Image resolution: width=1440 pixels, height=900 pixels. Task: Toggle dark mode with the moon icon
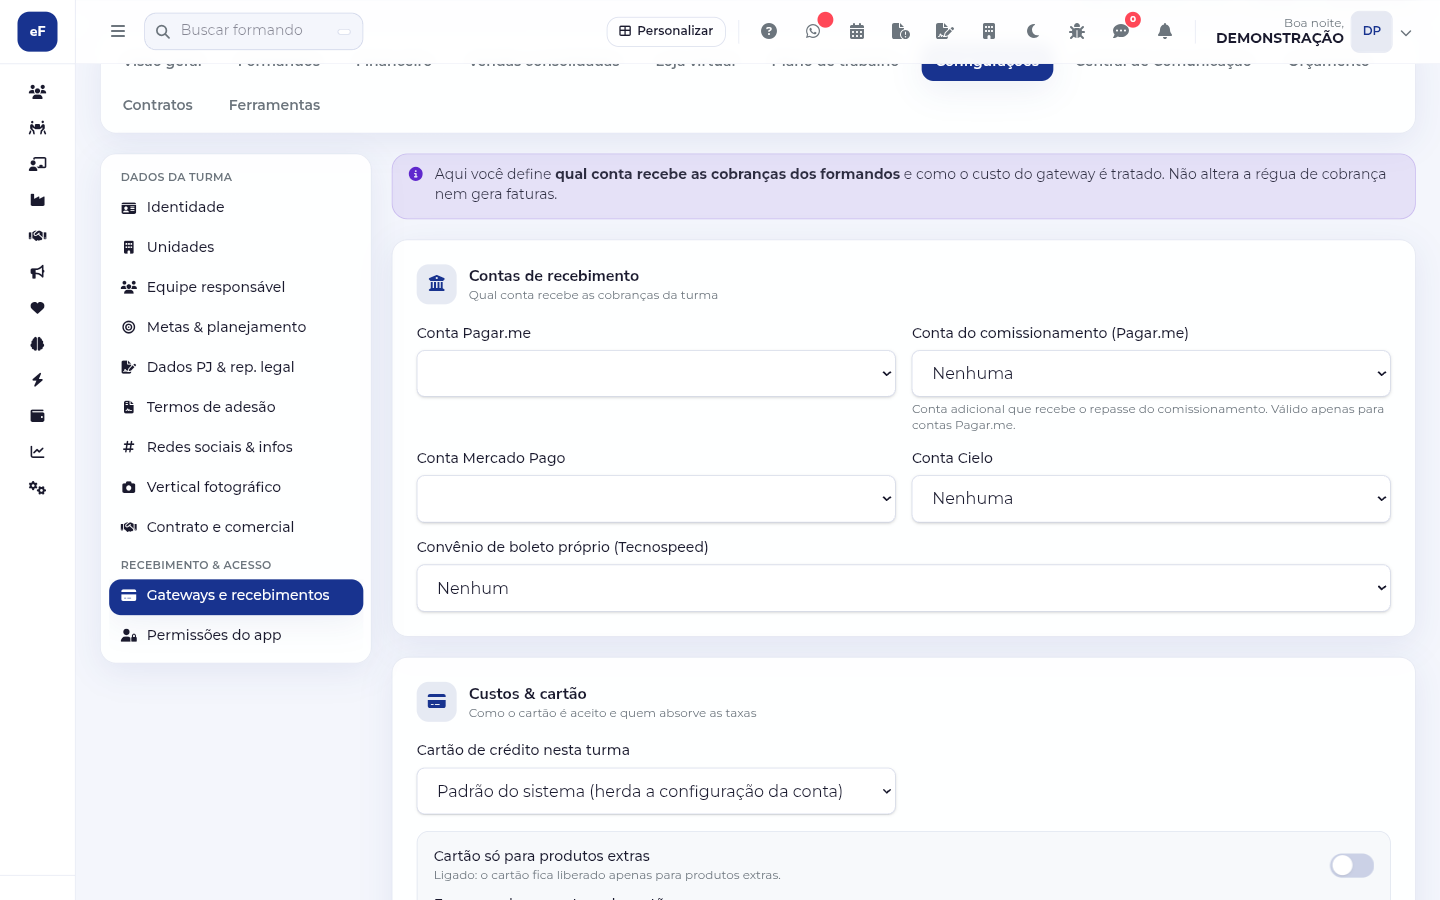pos(1033,31)
